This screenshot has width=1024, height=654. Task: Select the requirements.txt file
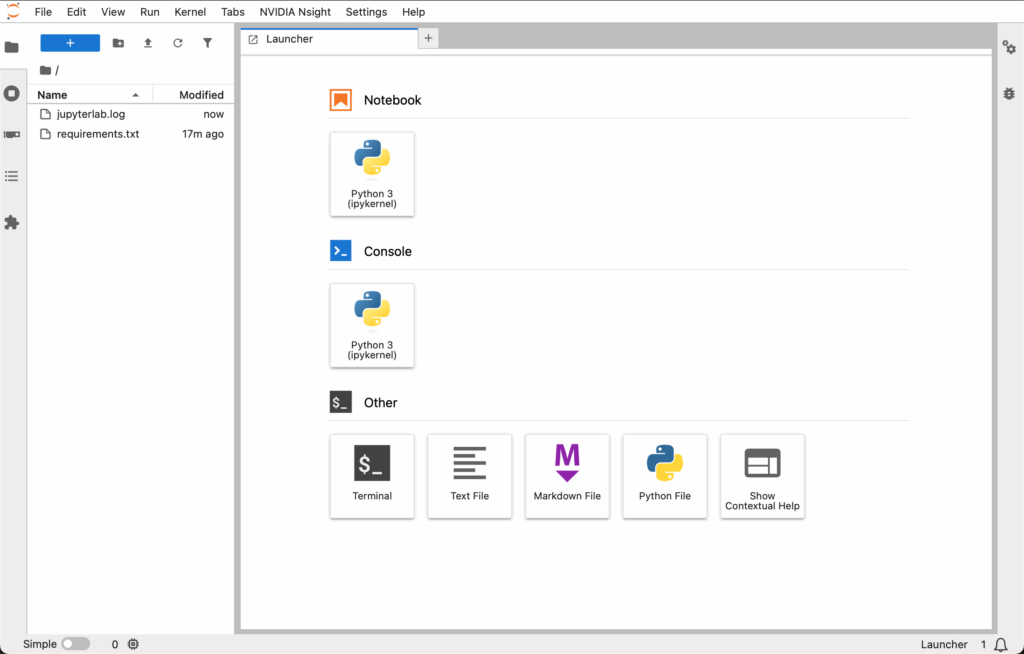97,134
